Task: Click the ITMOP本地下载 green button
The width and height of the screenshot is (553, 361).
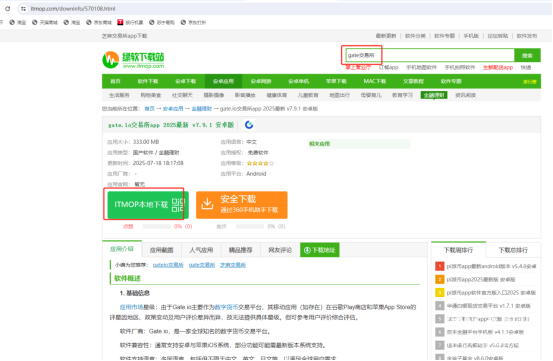Action: (x=148, y=205)
